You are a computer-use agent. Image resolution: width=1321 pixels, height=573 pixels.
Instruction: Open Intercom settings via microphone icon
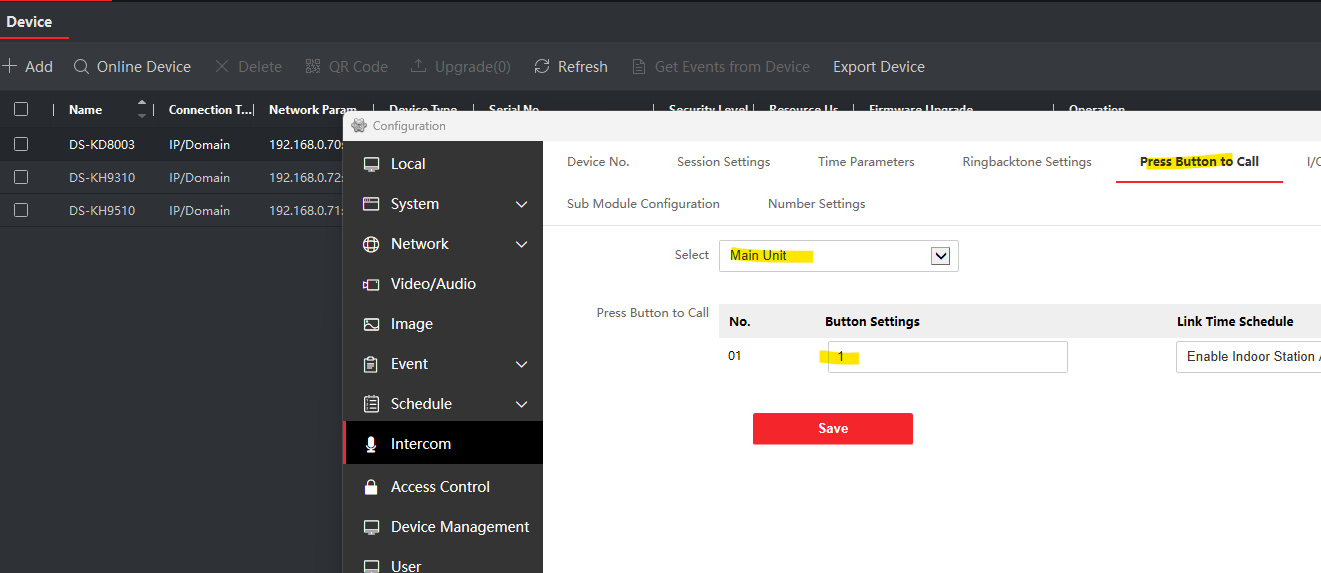coord(371,444)
